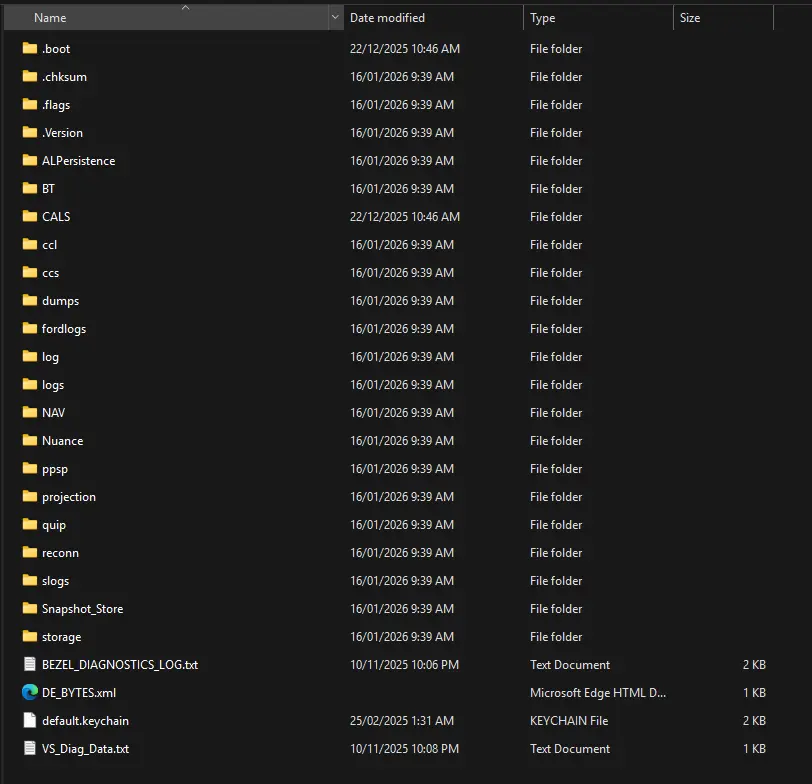This screenshot has width=812, height=784.
Task: Sort by the Date modified column header
Action: [433, 17]
